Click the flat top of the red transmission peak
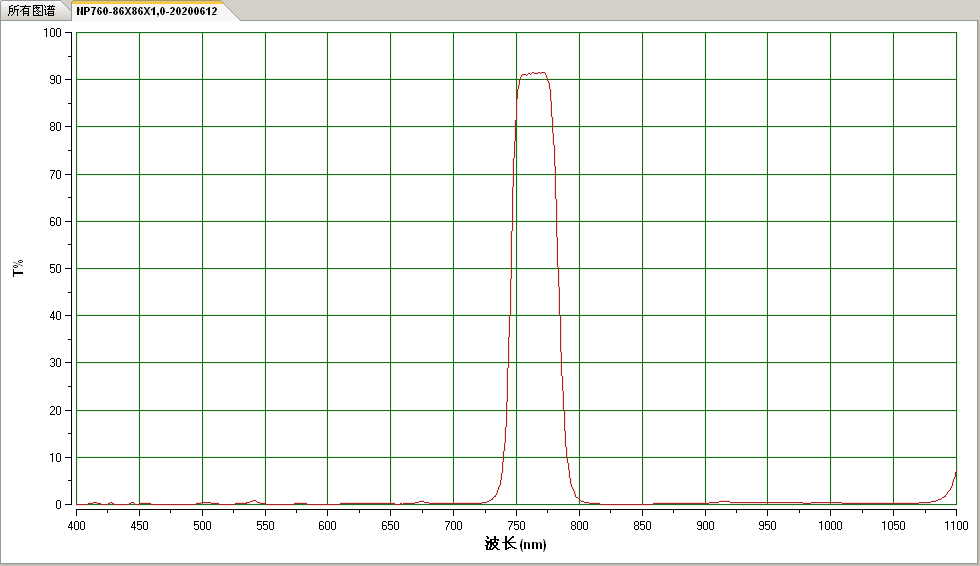 (x=533, y=74)
